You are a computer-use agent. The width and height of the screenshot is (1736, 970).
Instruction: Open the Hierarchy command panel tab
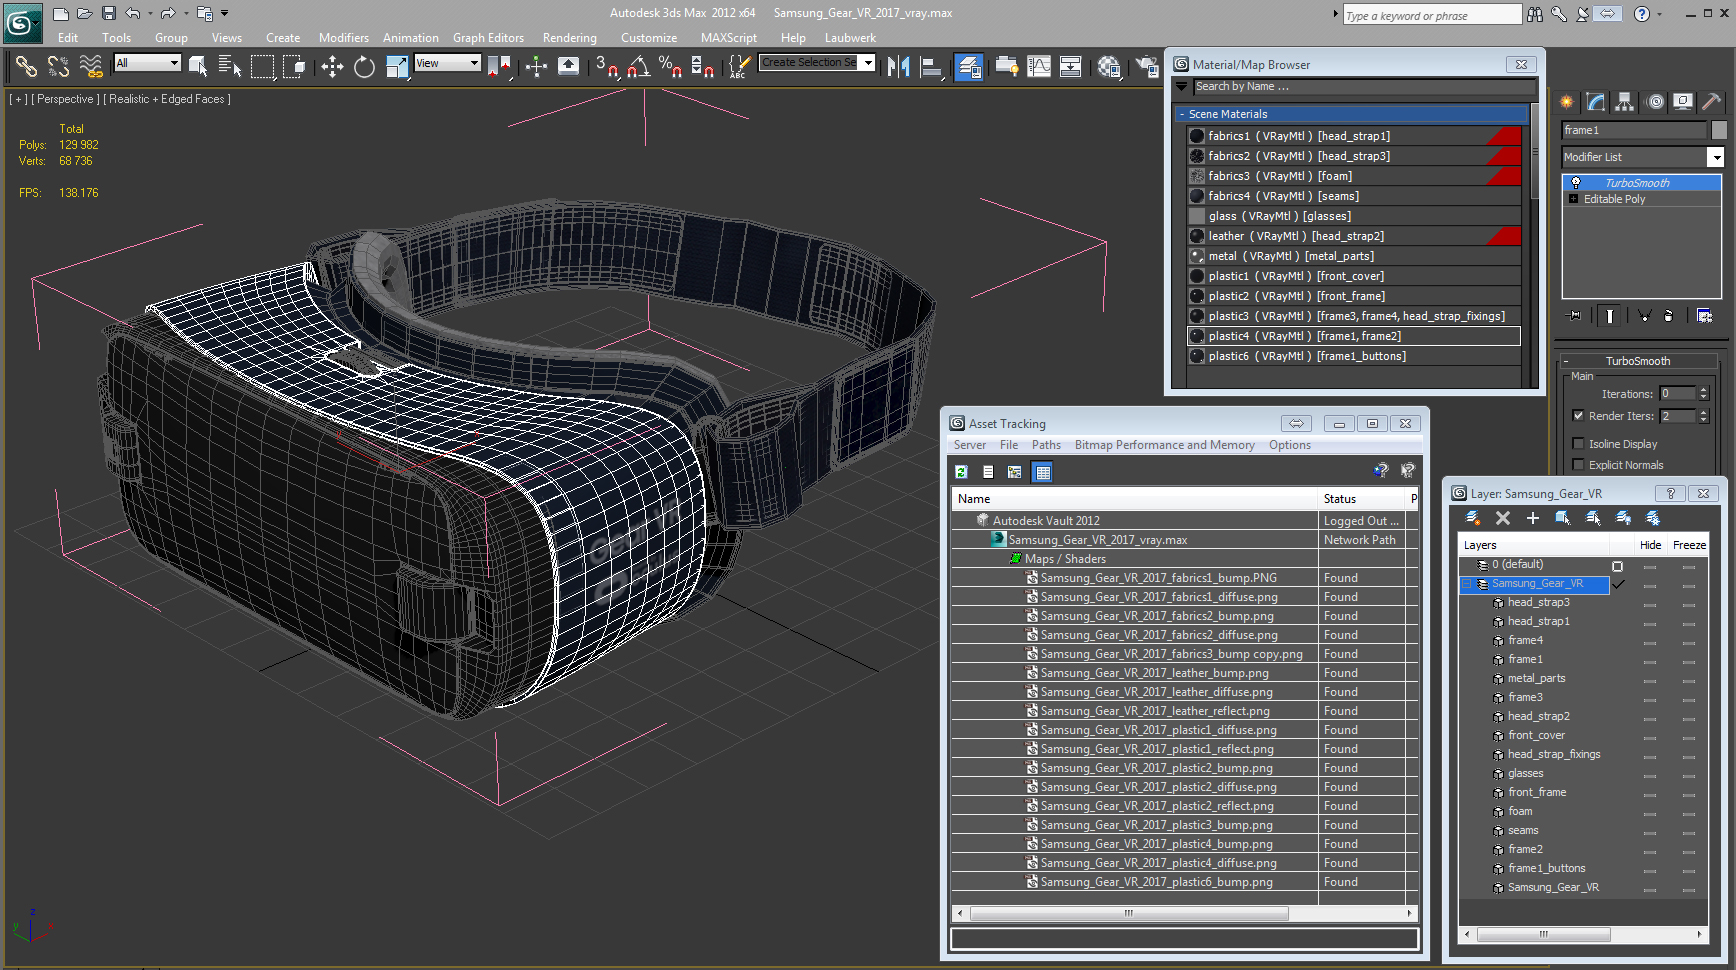coord(1624,102)
